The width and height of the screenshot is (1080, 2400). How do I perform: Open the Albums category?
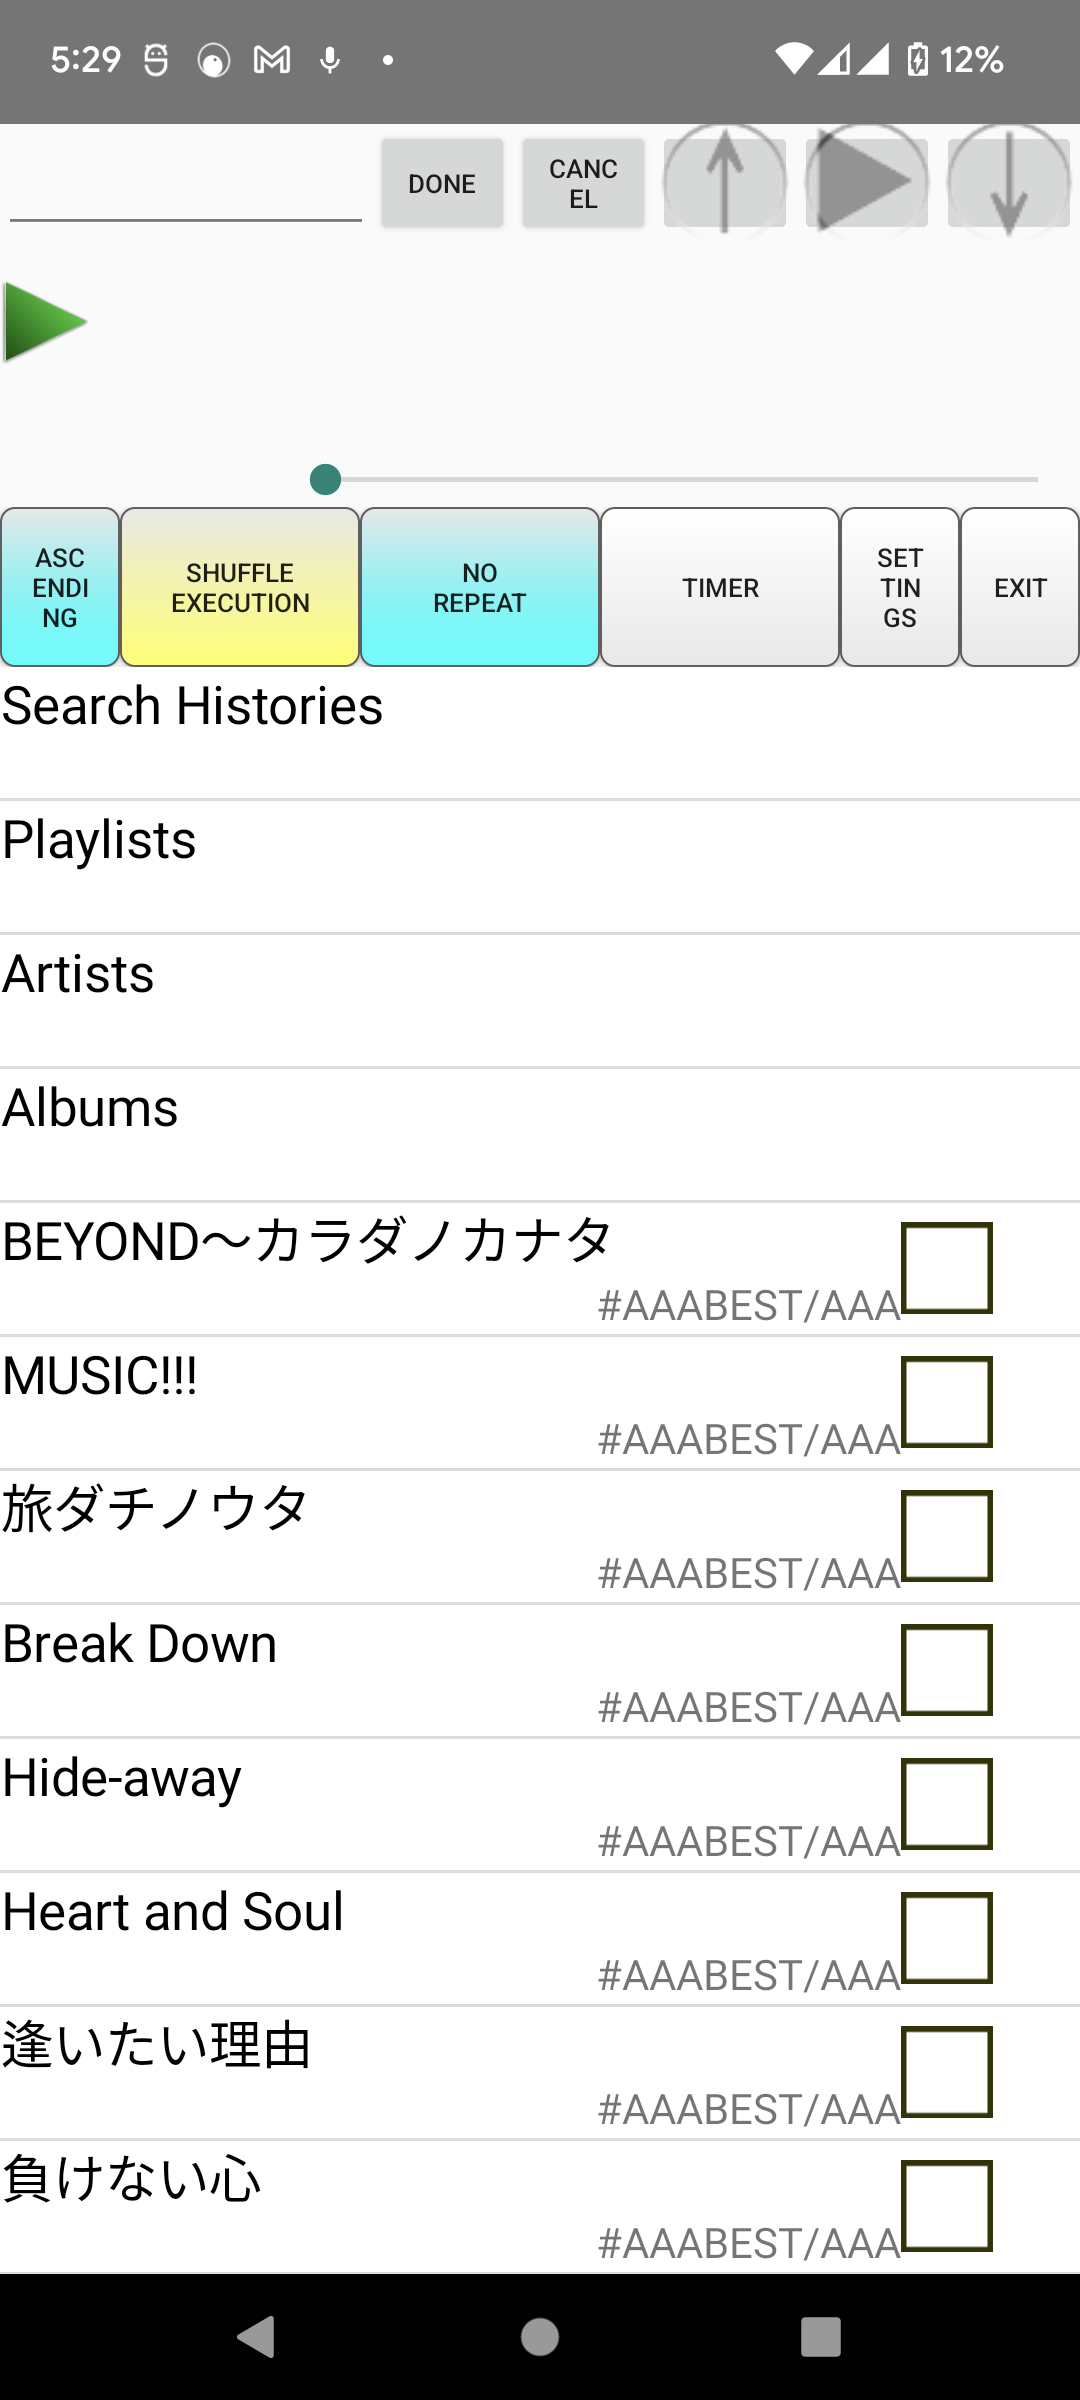[540, 1135]
